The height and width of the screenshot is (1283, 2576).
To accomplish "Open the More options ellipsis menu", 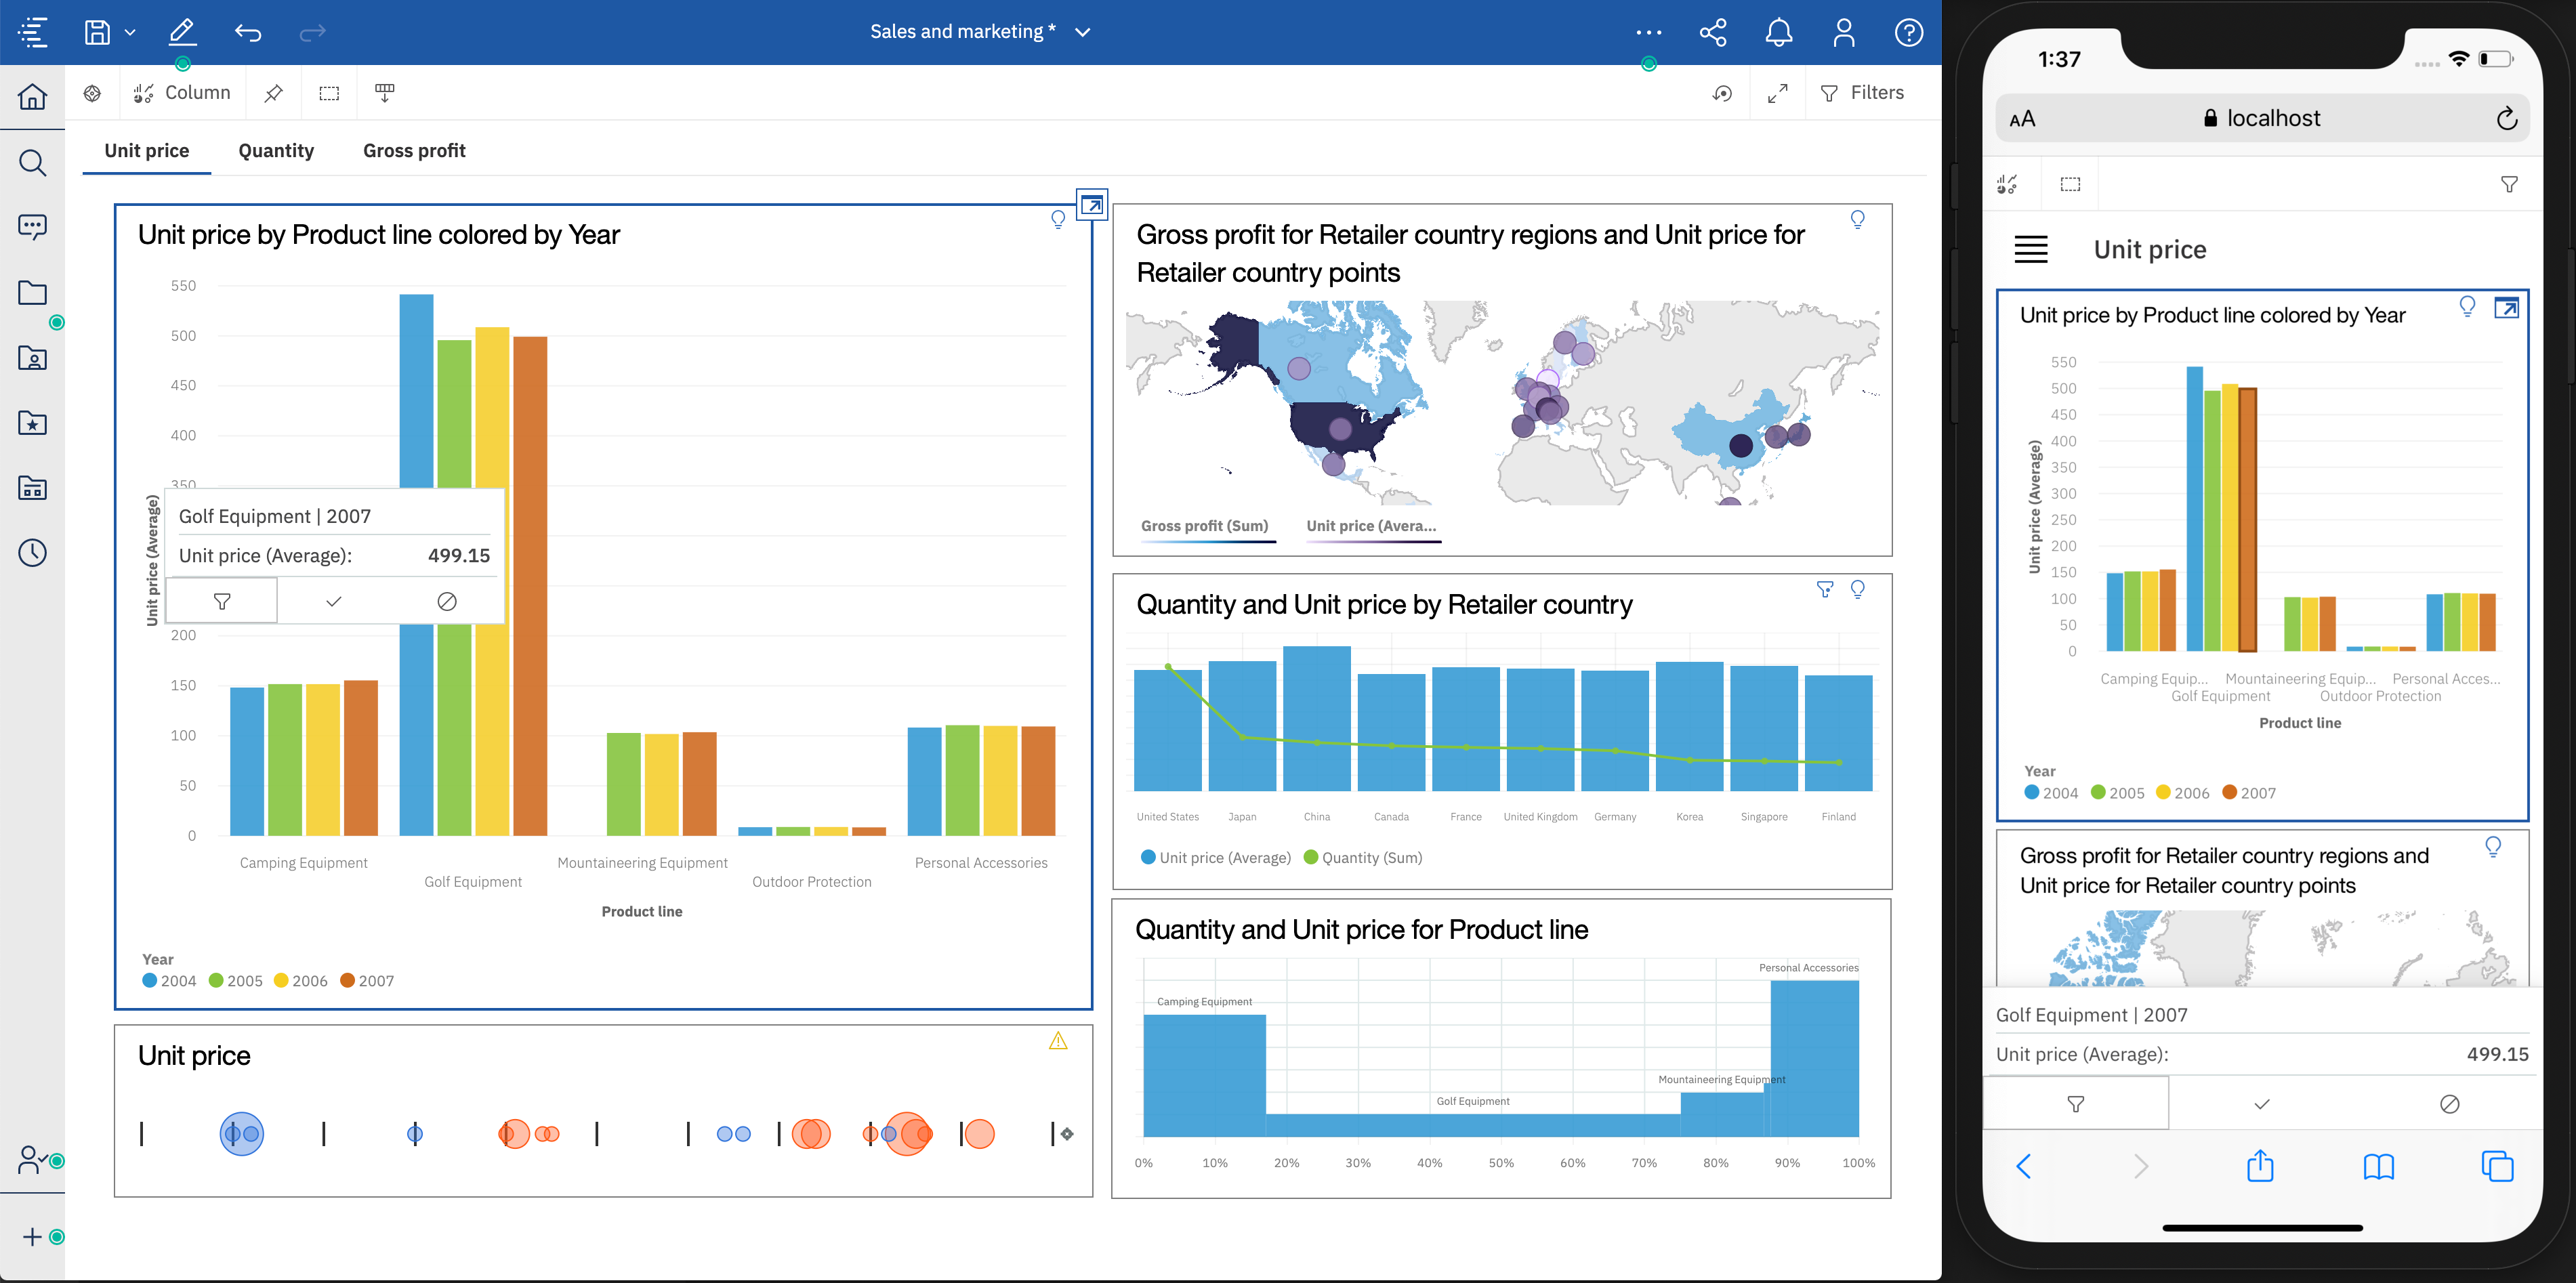I will (x=1648, y=32).
